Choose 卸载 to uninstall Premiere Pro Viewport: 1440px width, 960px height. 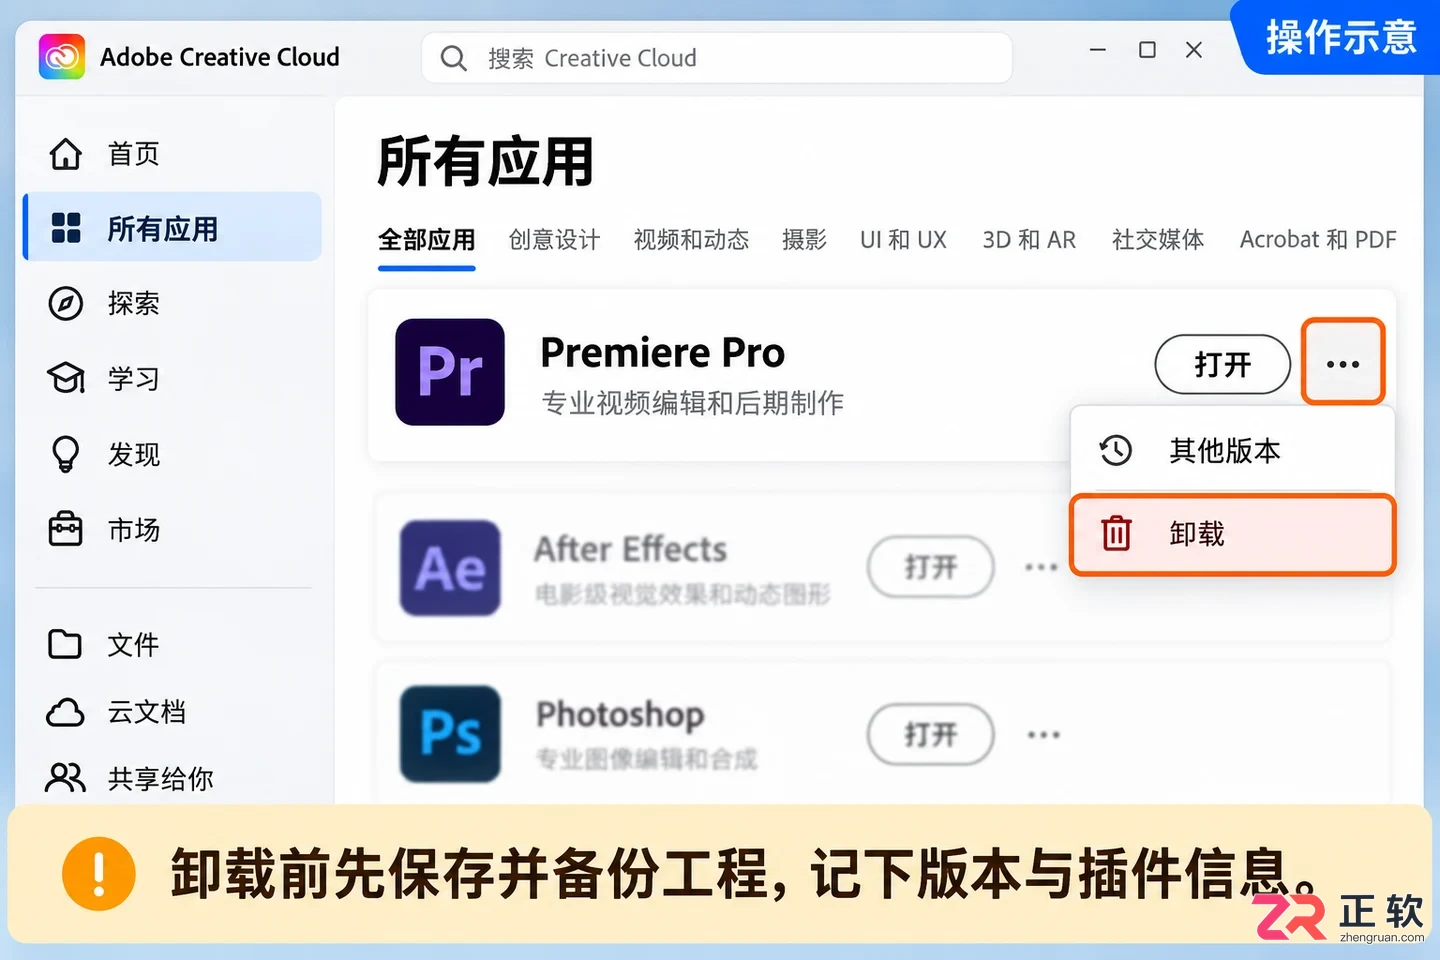[x=1233, y=534]
